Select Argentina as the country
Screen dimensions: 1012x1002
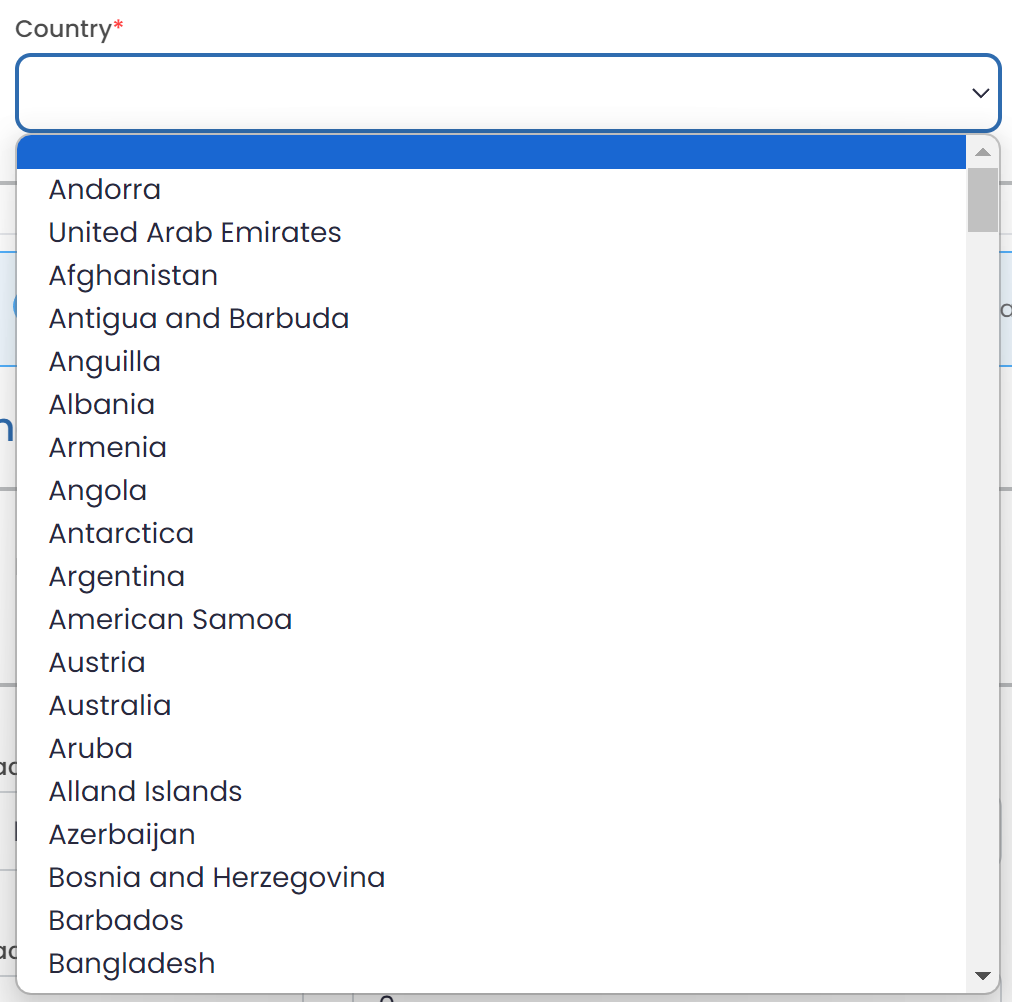(x=117, y=576)
